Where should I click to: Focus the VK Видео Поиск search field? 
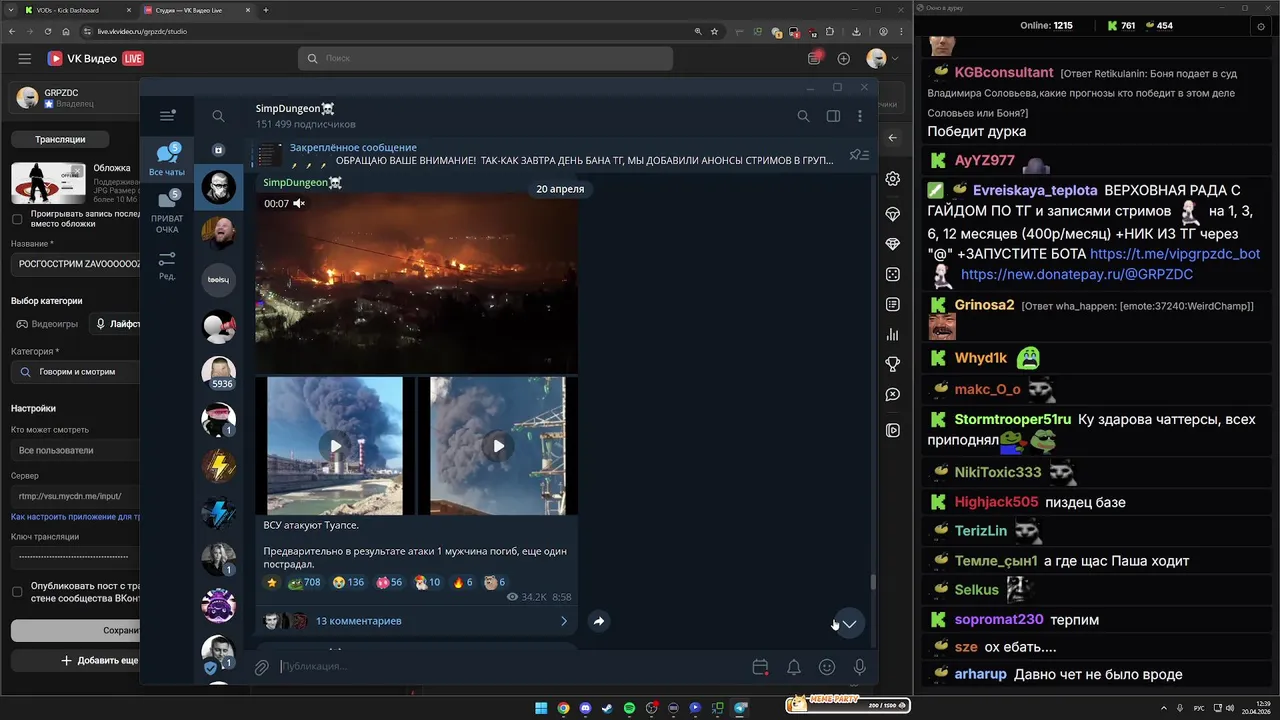click(x=485, y=58)
